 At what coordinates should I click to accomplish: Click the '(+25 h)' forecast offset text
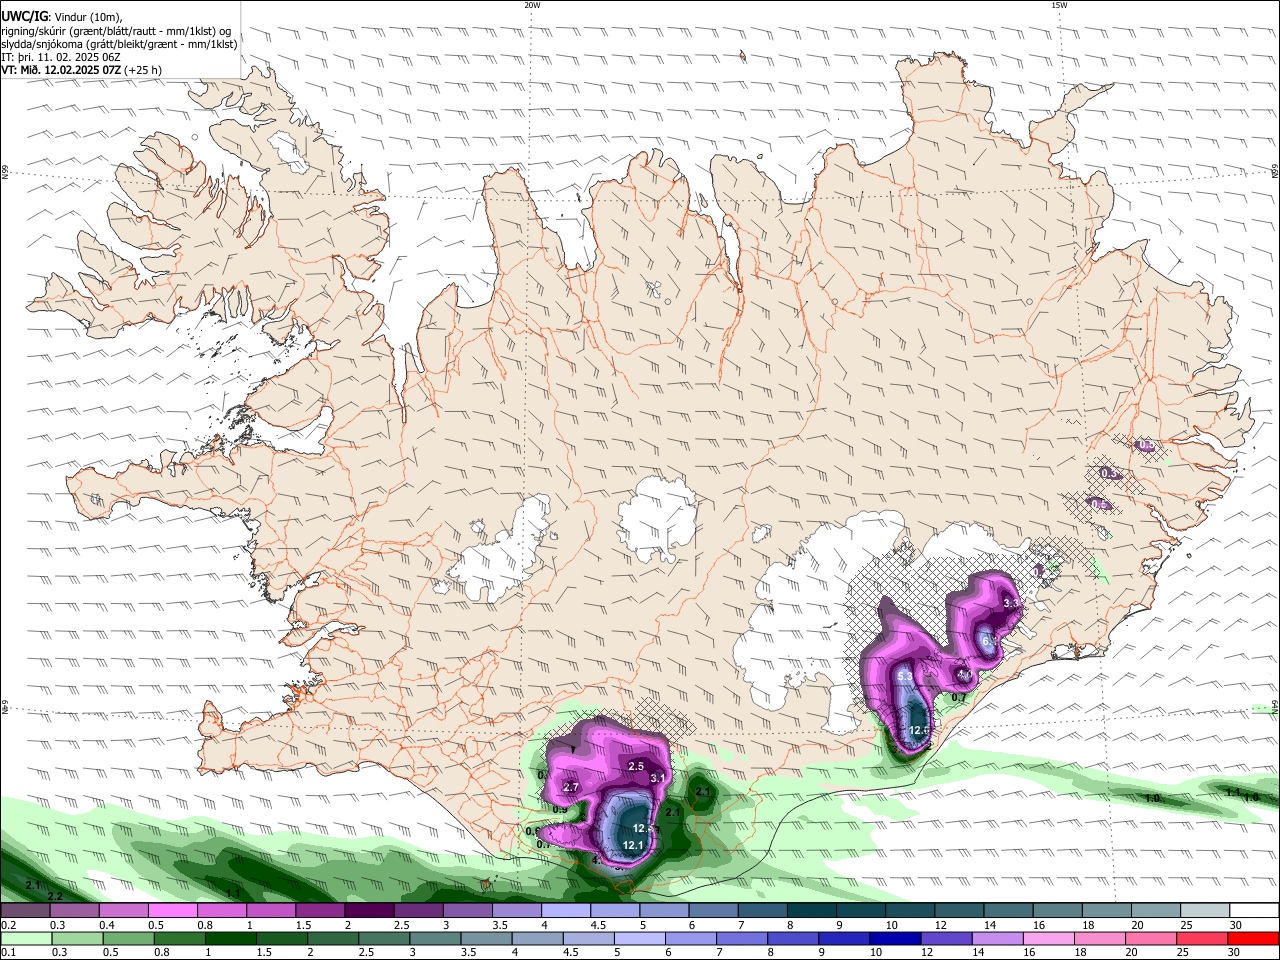[x=144, y=70]
